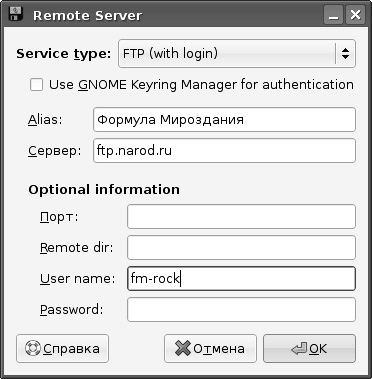Screen dimensions: 372x379
Task: Click the User name field
Action: click(241, 279)
